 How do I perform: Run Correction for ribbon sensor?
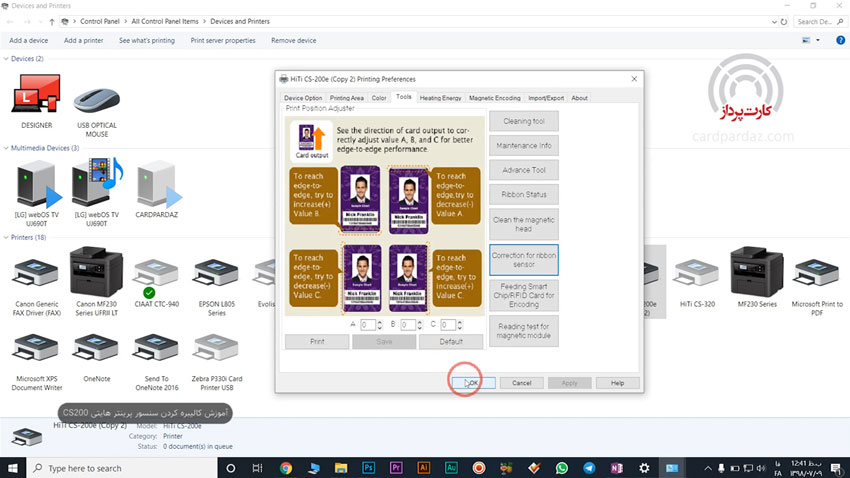point(524,260)
